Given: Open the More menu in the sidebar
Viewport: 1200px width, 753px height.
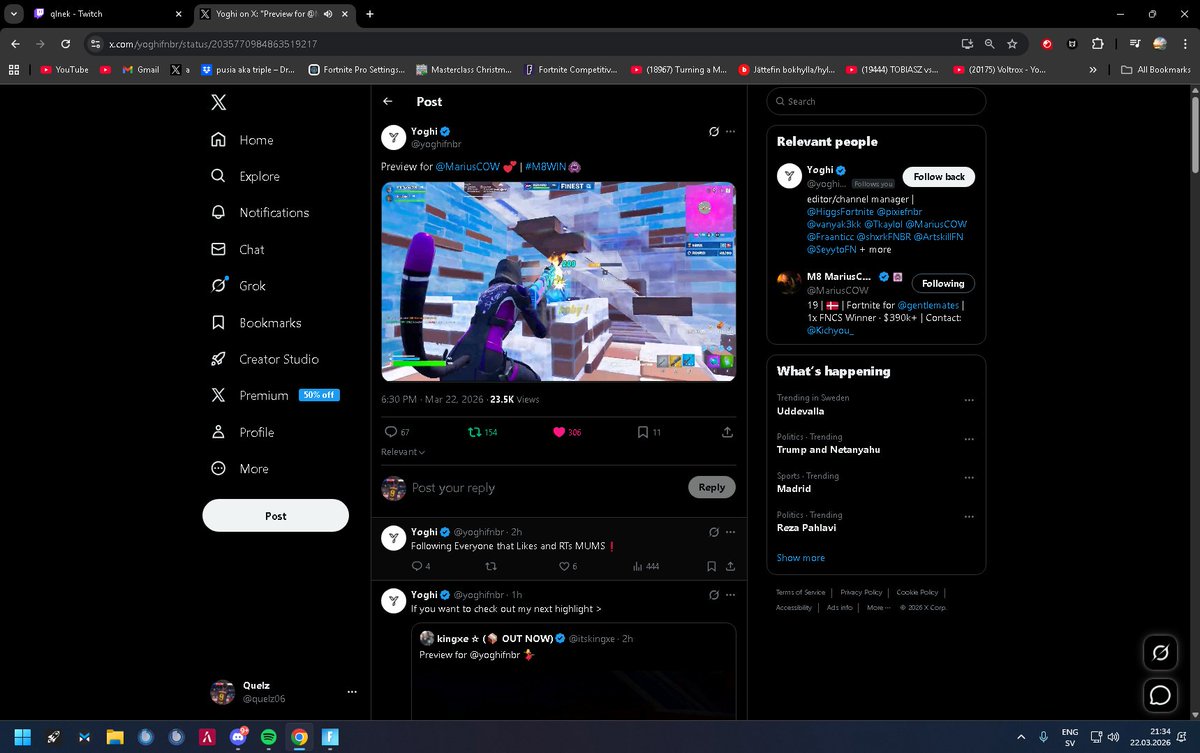Looking at the screenshot, I should click(x=252, y=468).
